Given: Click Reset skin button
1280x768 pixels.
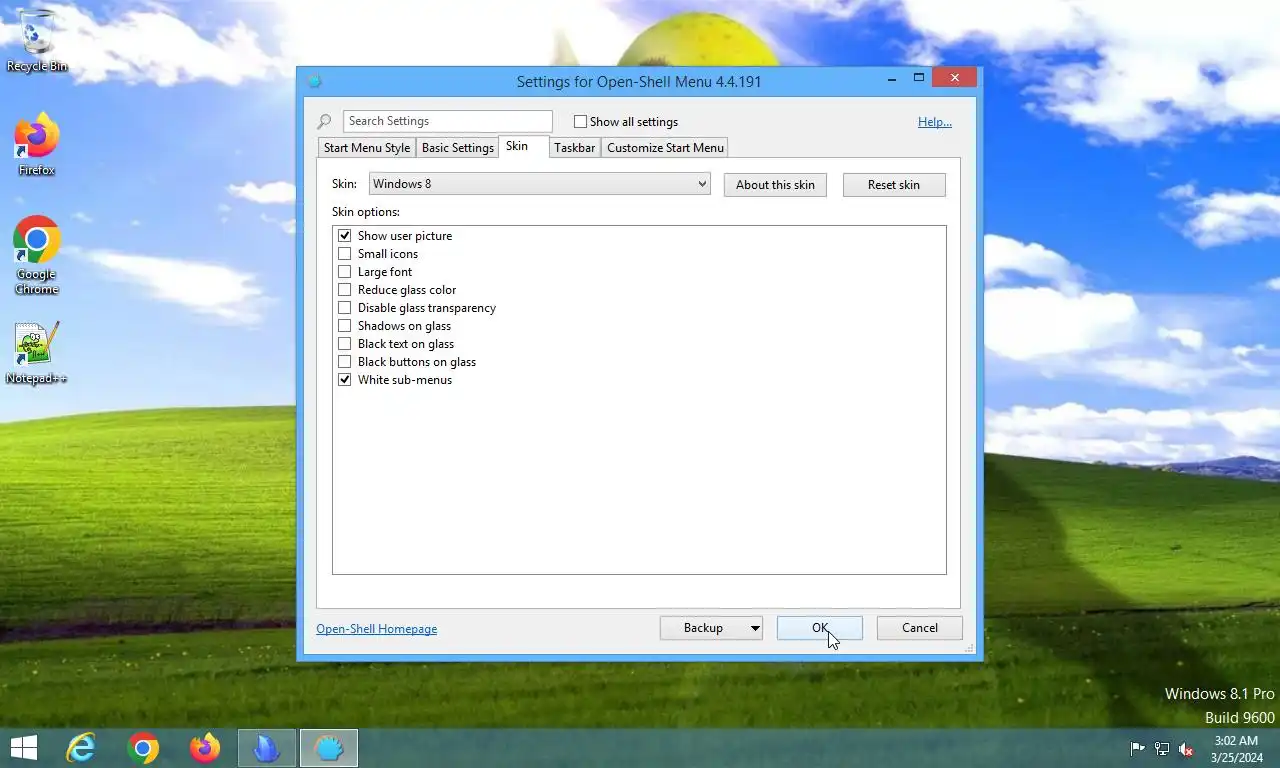Looking at the screenshot, I should 894,185.
